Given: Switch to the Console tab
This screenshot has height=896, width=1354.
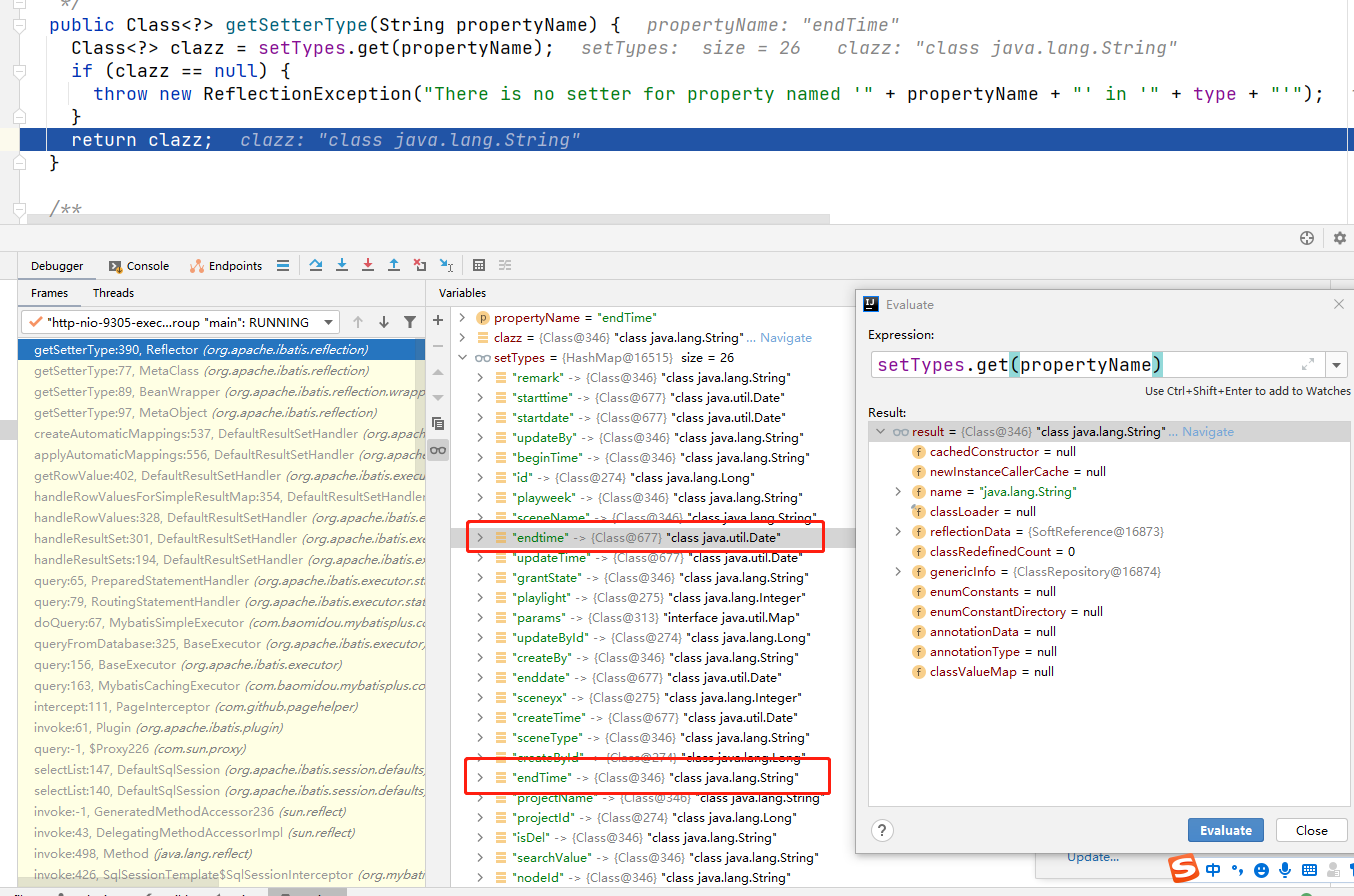Looking at the screenshot, I should pos(139,266).
